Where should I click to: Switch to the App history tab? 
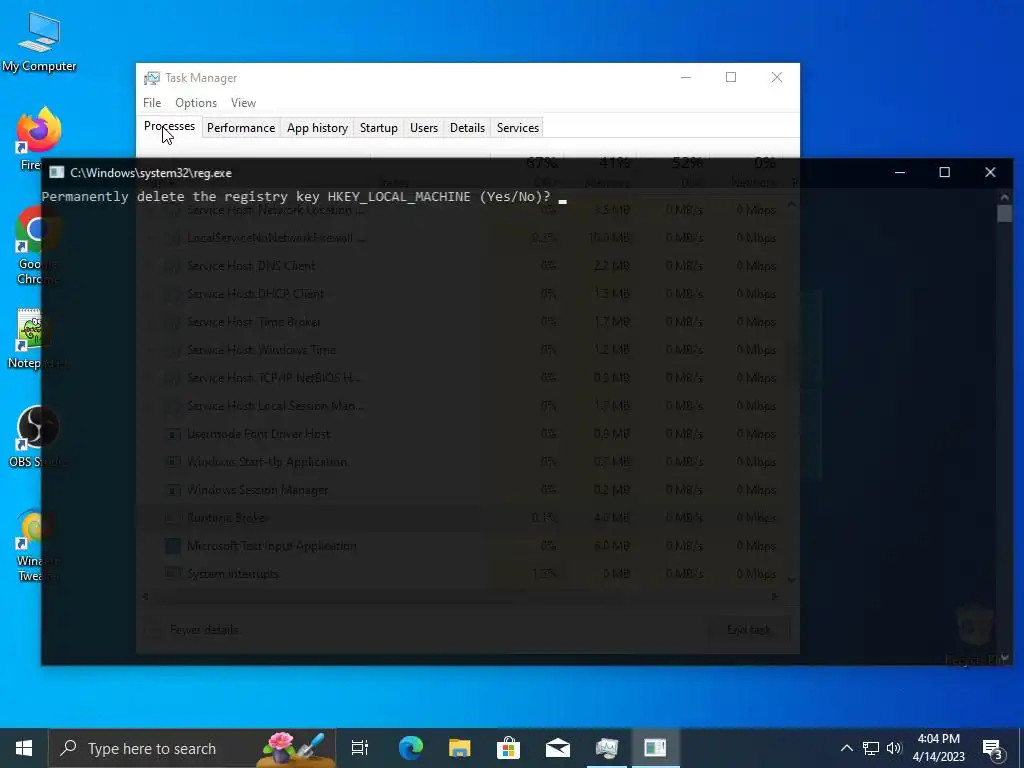(317, 127)
